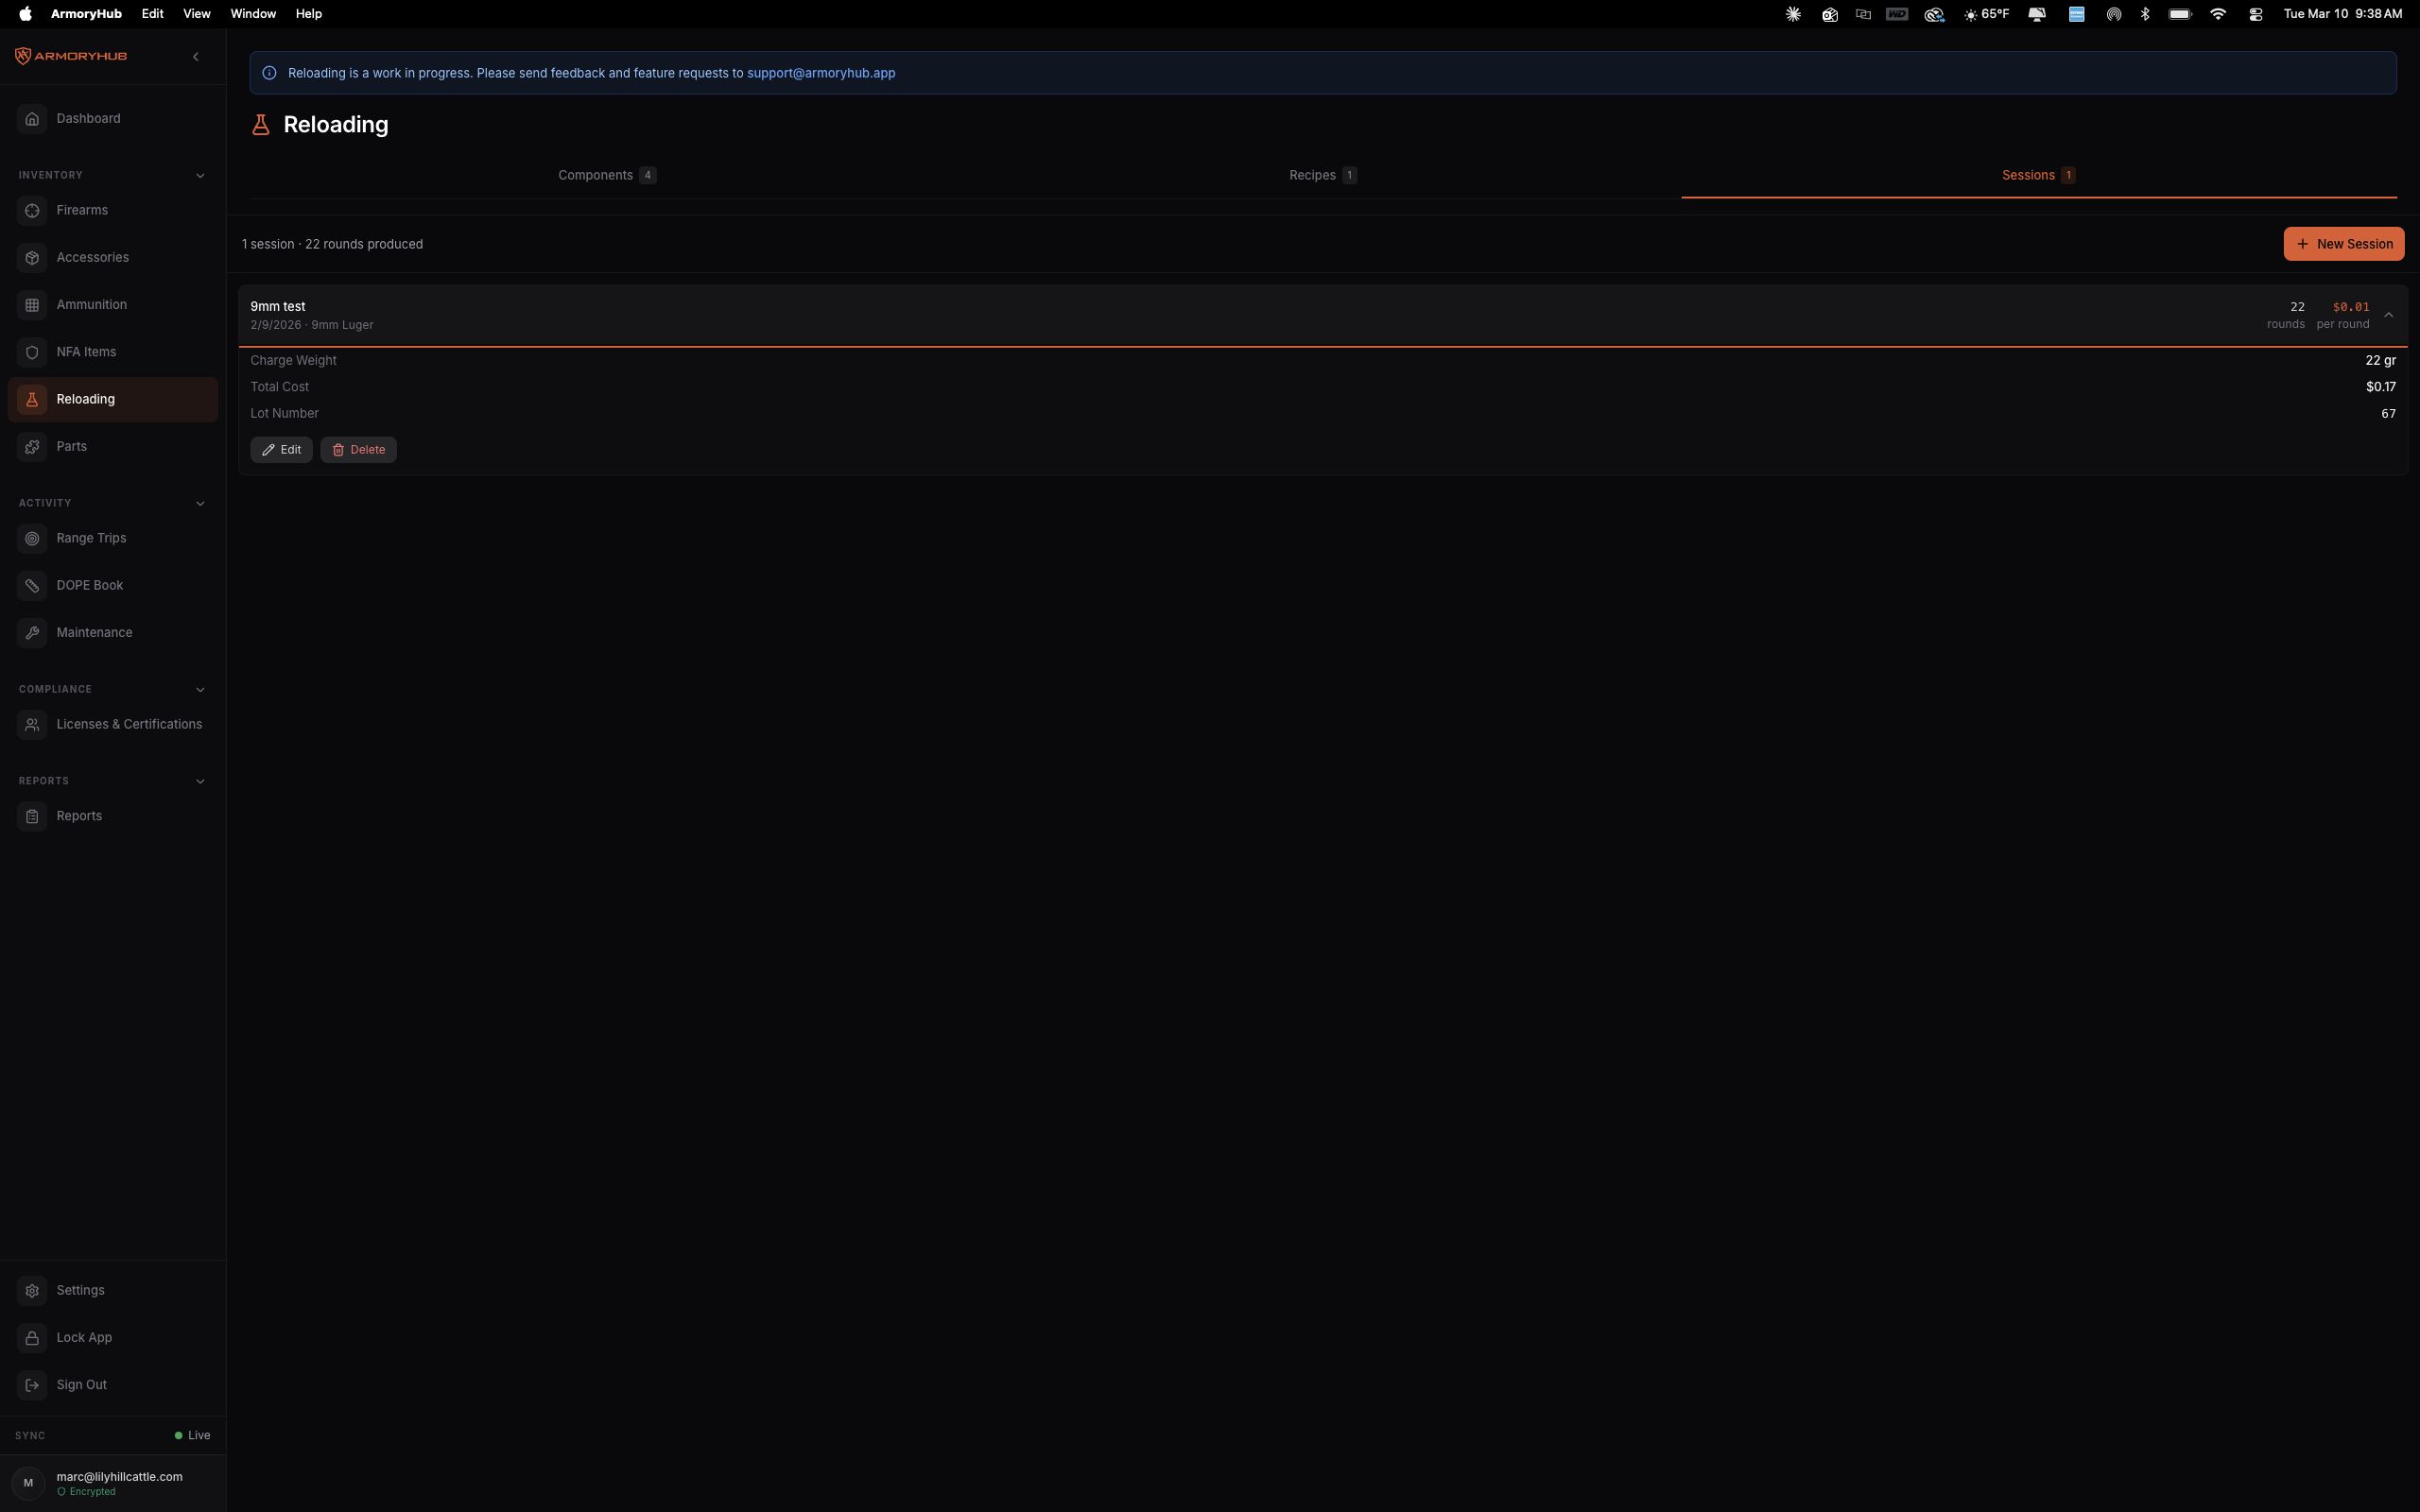
Task: Go to the Dashboard
Action: 88,118
